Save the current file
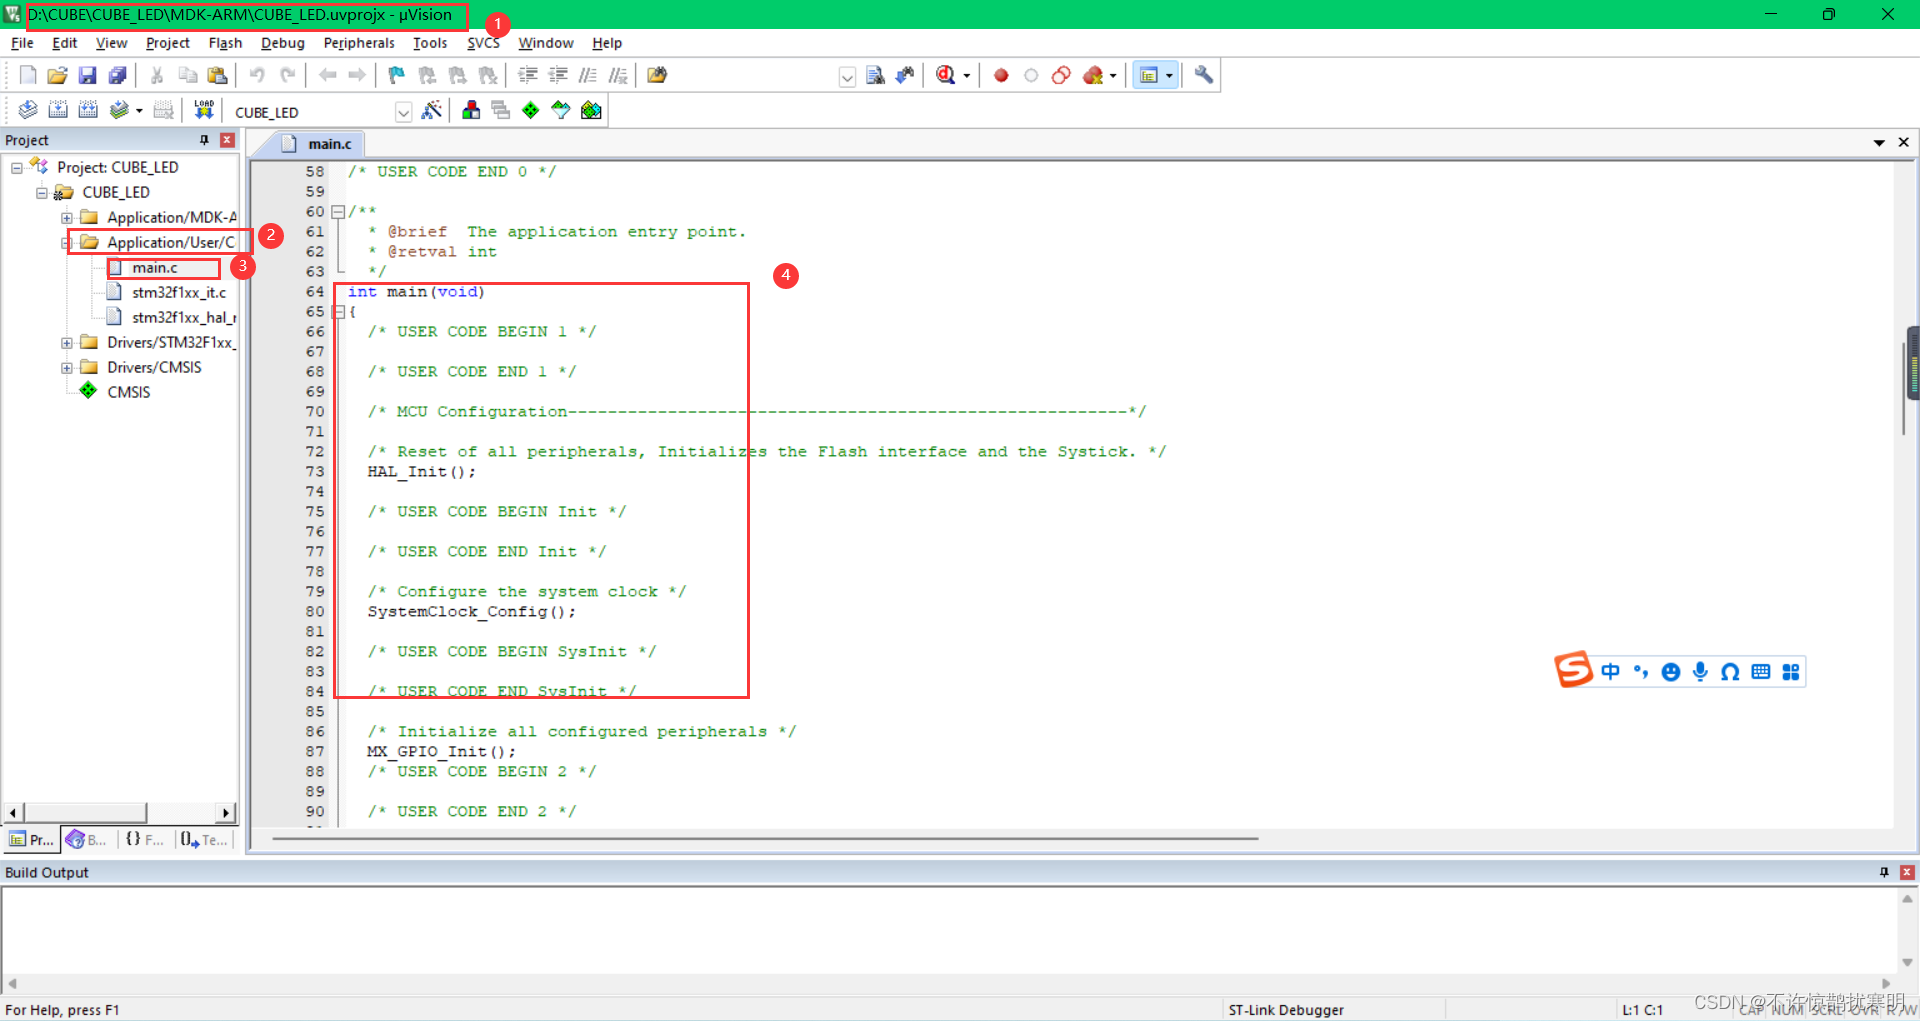The width and height of the screenshot is (1920, 1021). [88, 75]
